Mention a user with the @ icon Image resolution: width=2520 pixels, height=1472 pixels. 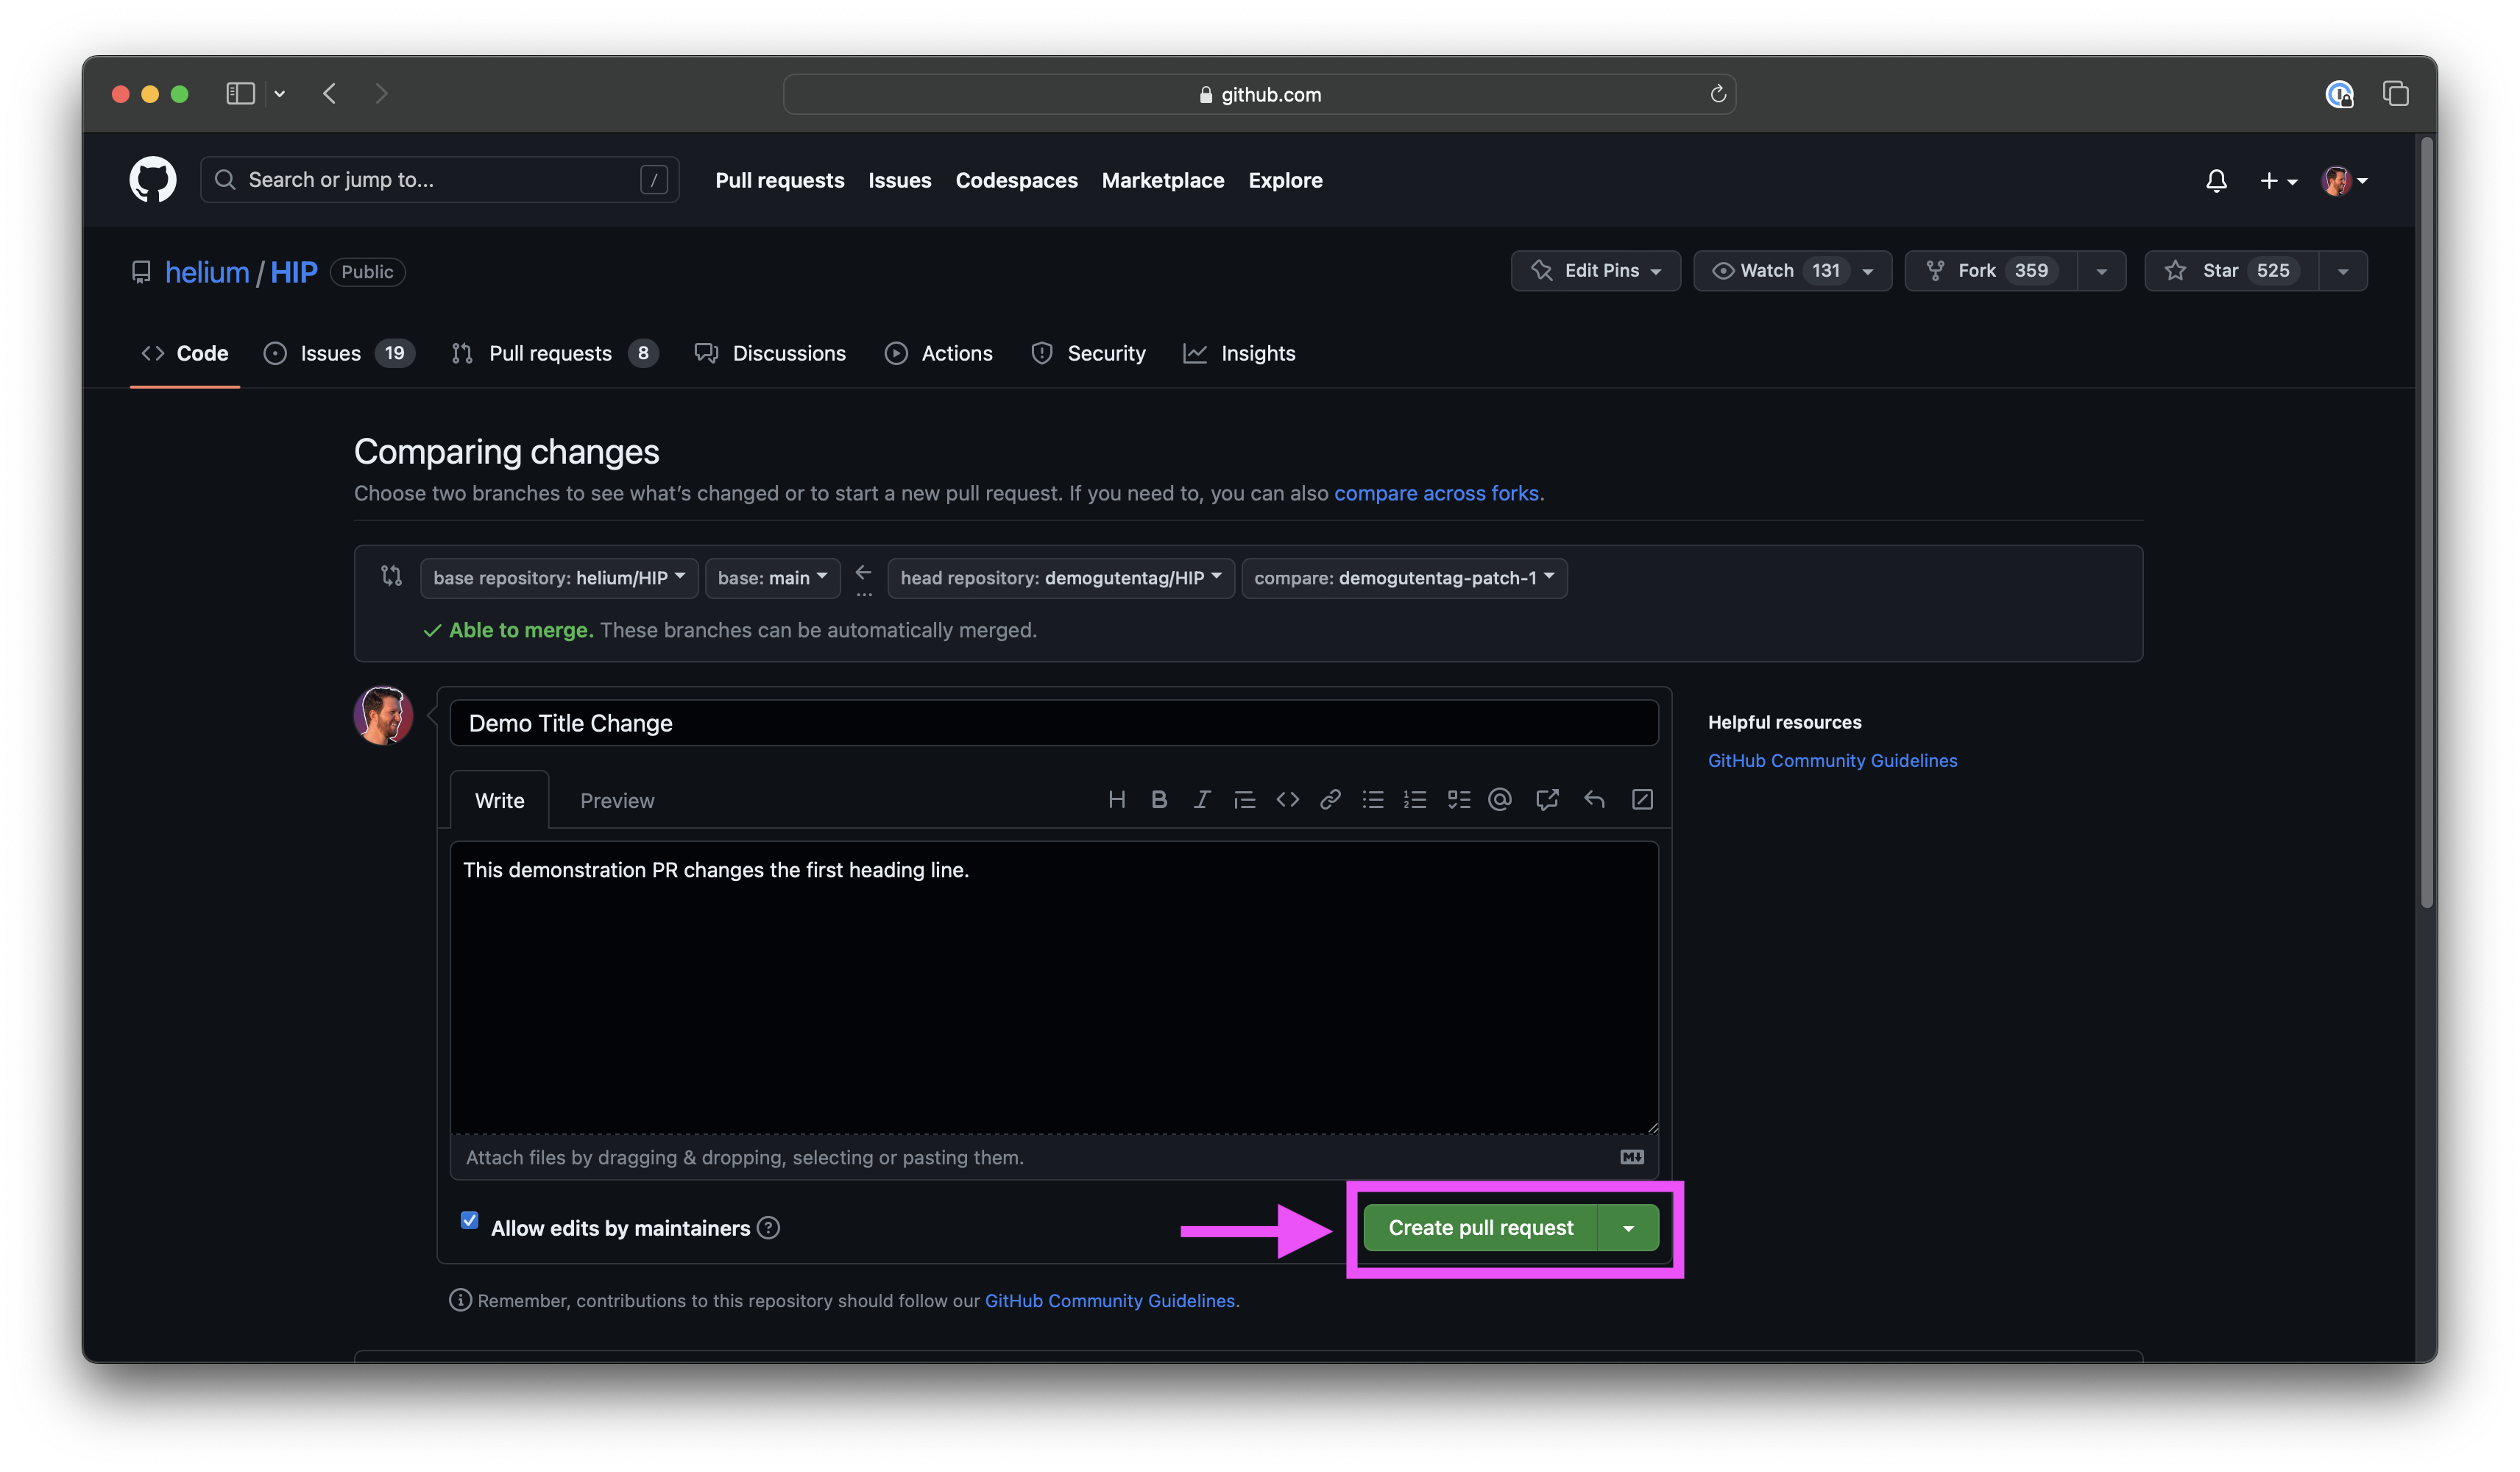click(1499, 799)
